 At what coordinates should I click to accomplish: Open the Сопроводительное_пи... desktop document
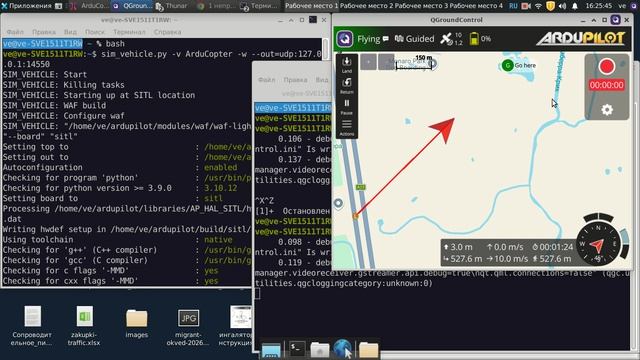32,325
